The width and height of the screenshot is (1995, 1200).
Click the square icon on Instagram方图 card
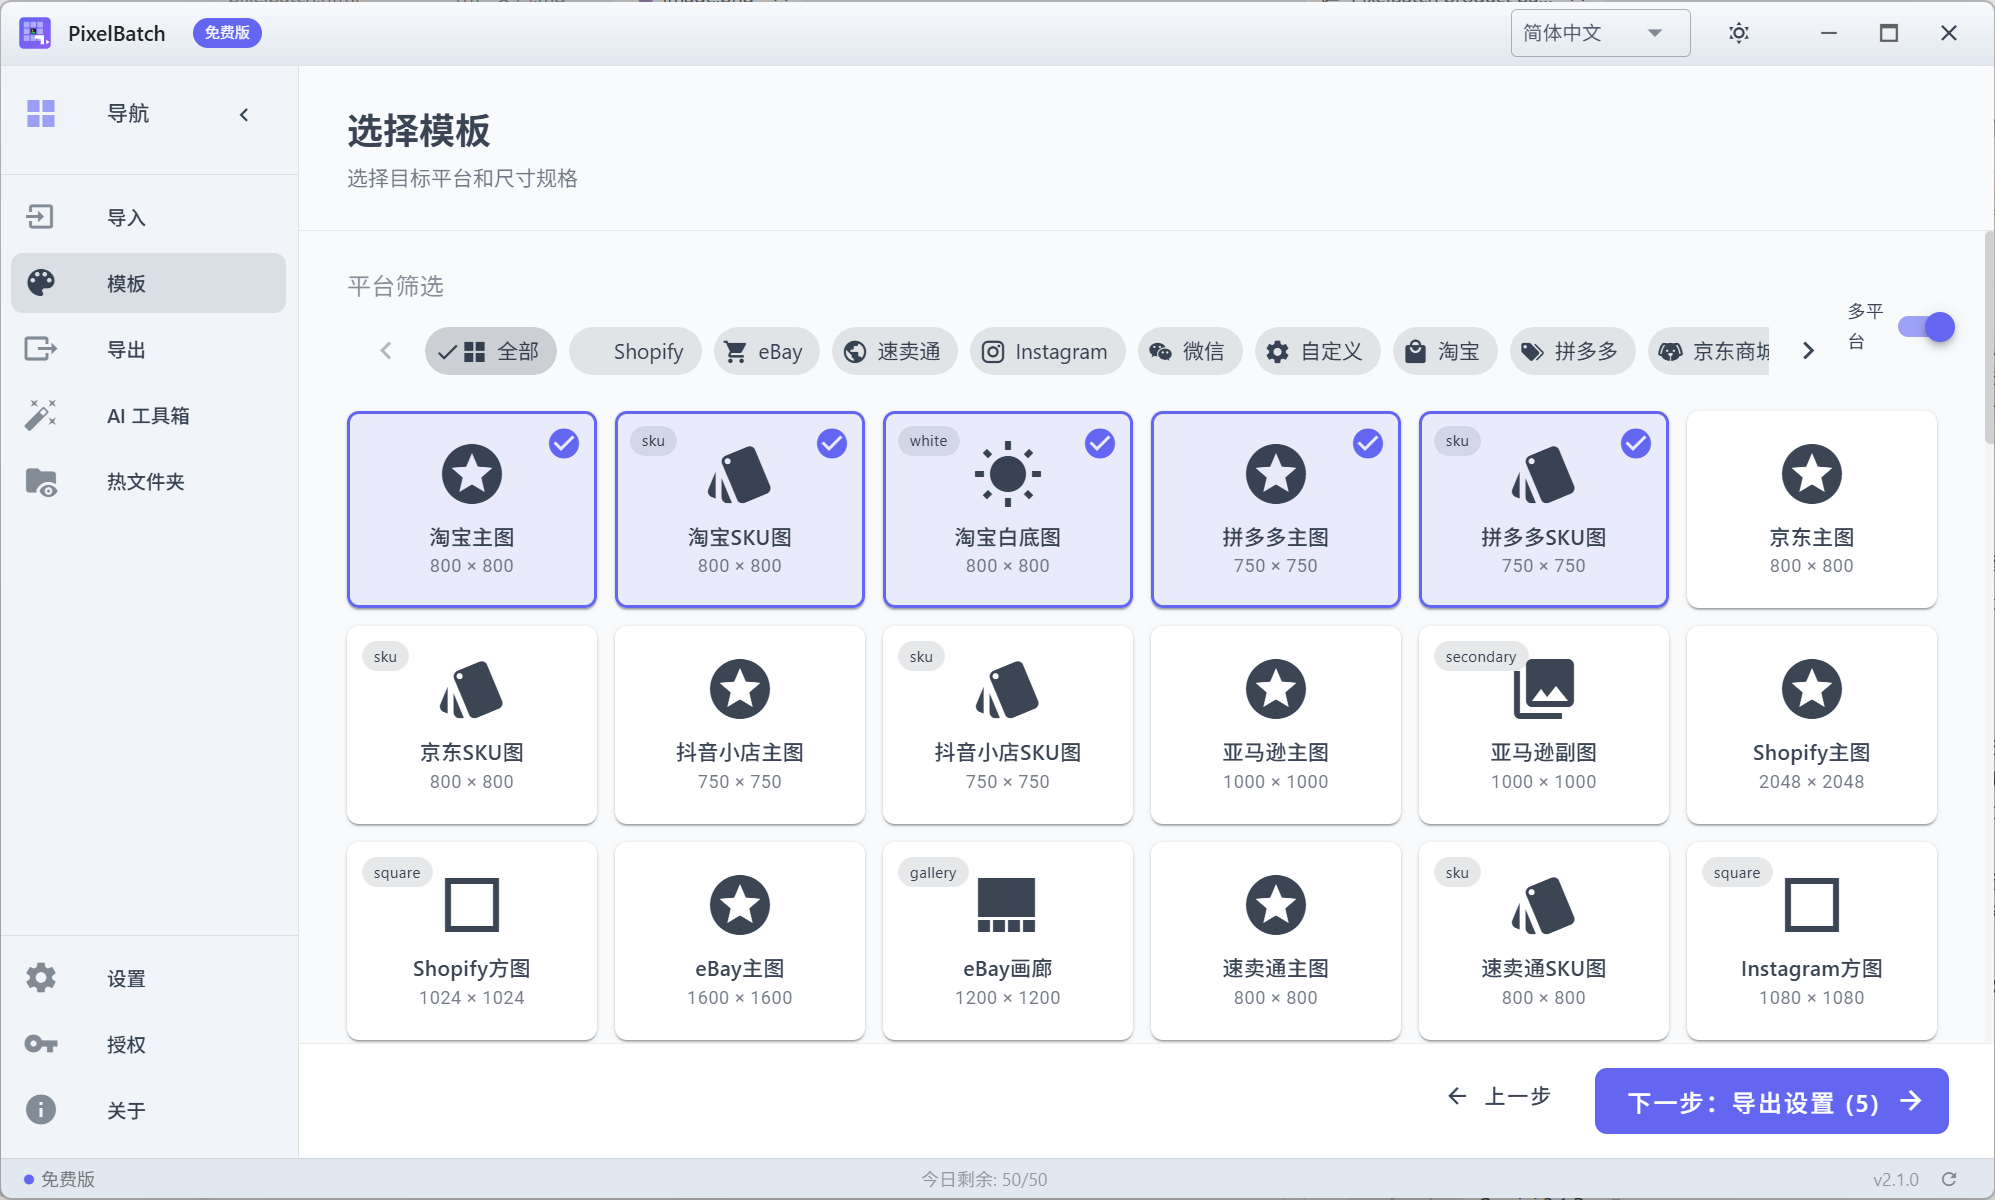point(1811,905)
